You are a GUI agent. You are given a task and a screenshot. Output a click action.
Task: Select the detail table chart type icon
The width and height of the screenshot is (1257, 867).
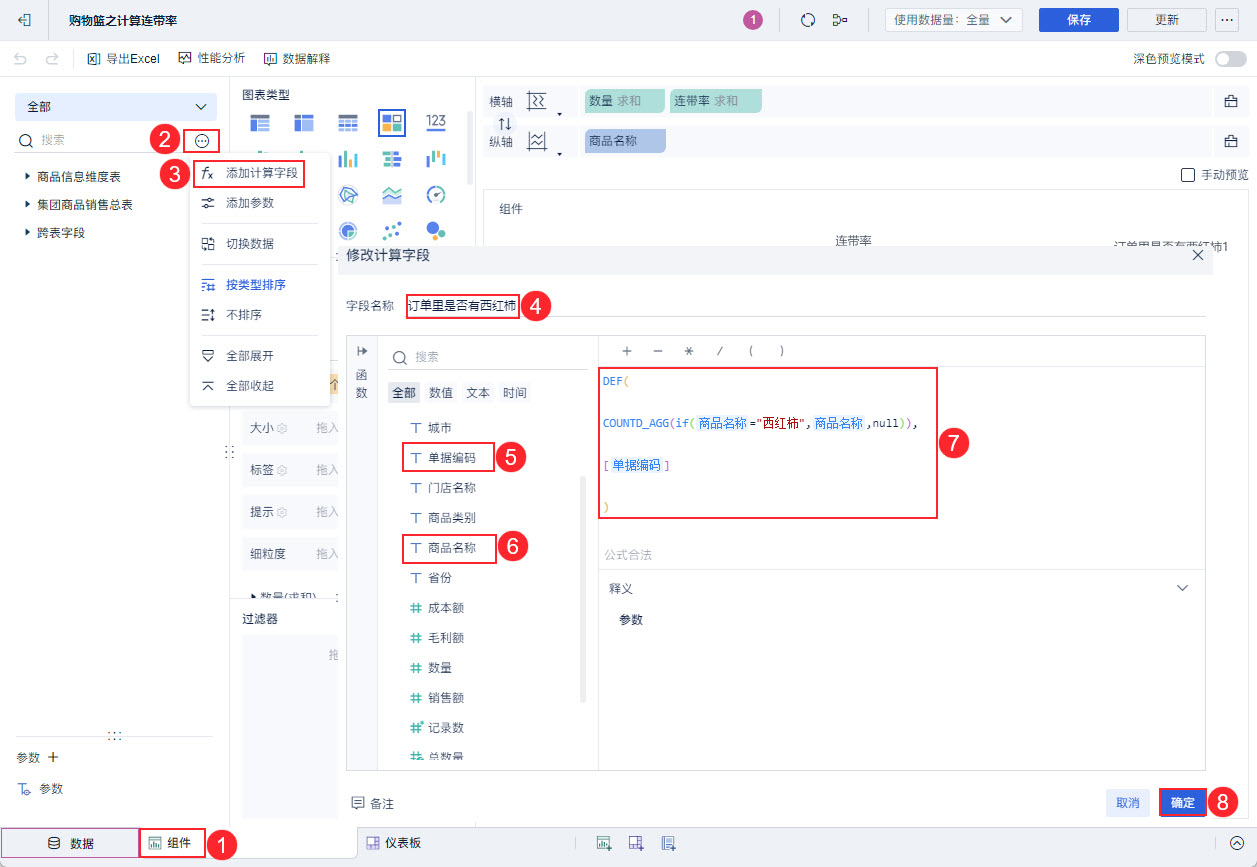click(348, 123)
